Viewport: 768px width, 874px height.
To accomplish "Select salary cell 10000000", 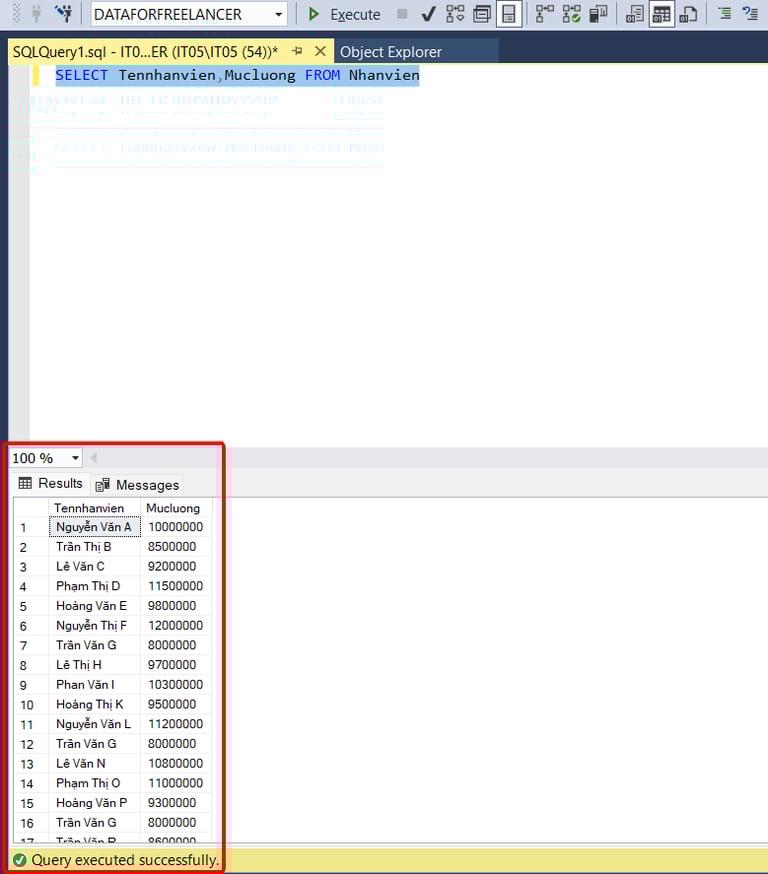I will pyautogui.click(x=176, y=527).
